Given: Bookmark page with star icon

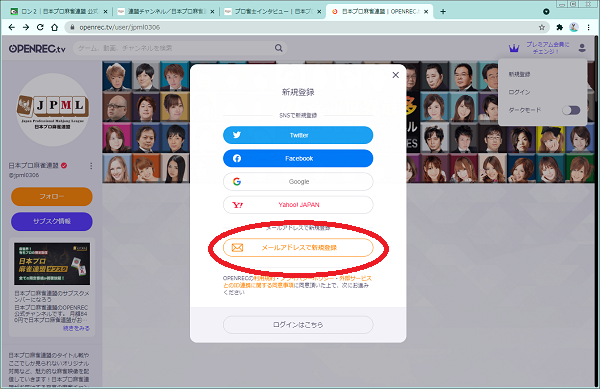Looking at the screenshot, I should (x=542, y=27).
